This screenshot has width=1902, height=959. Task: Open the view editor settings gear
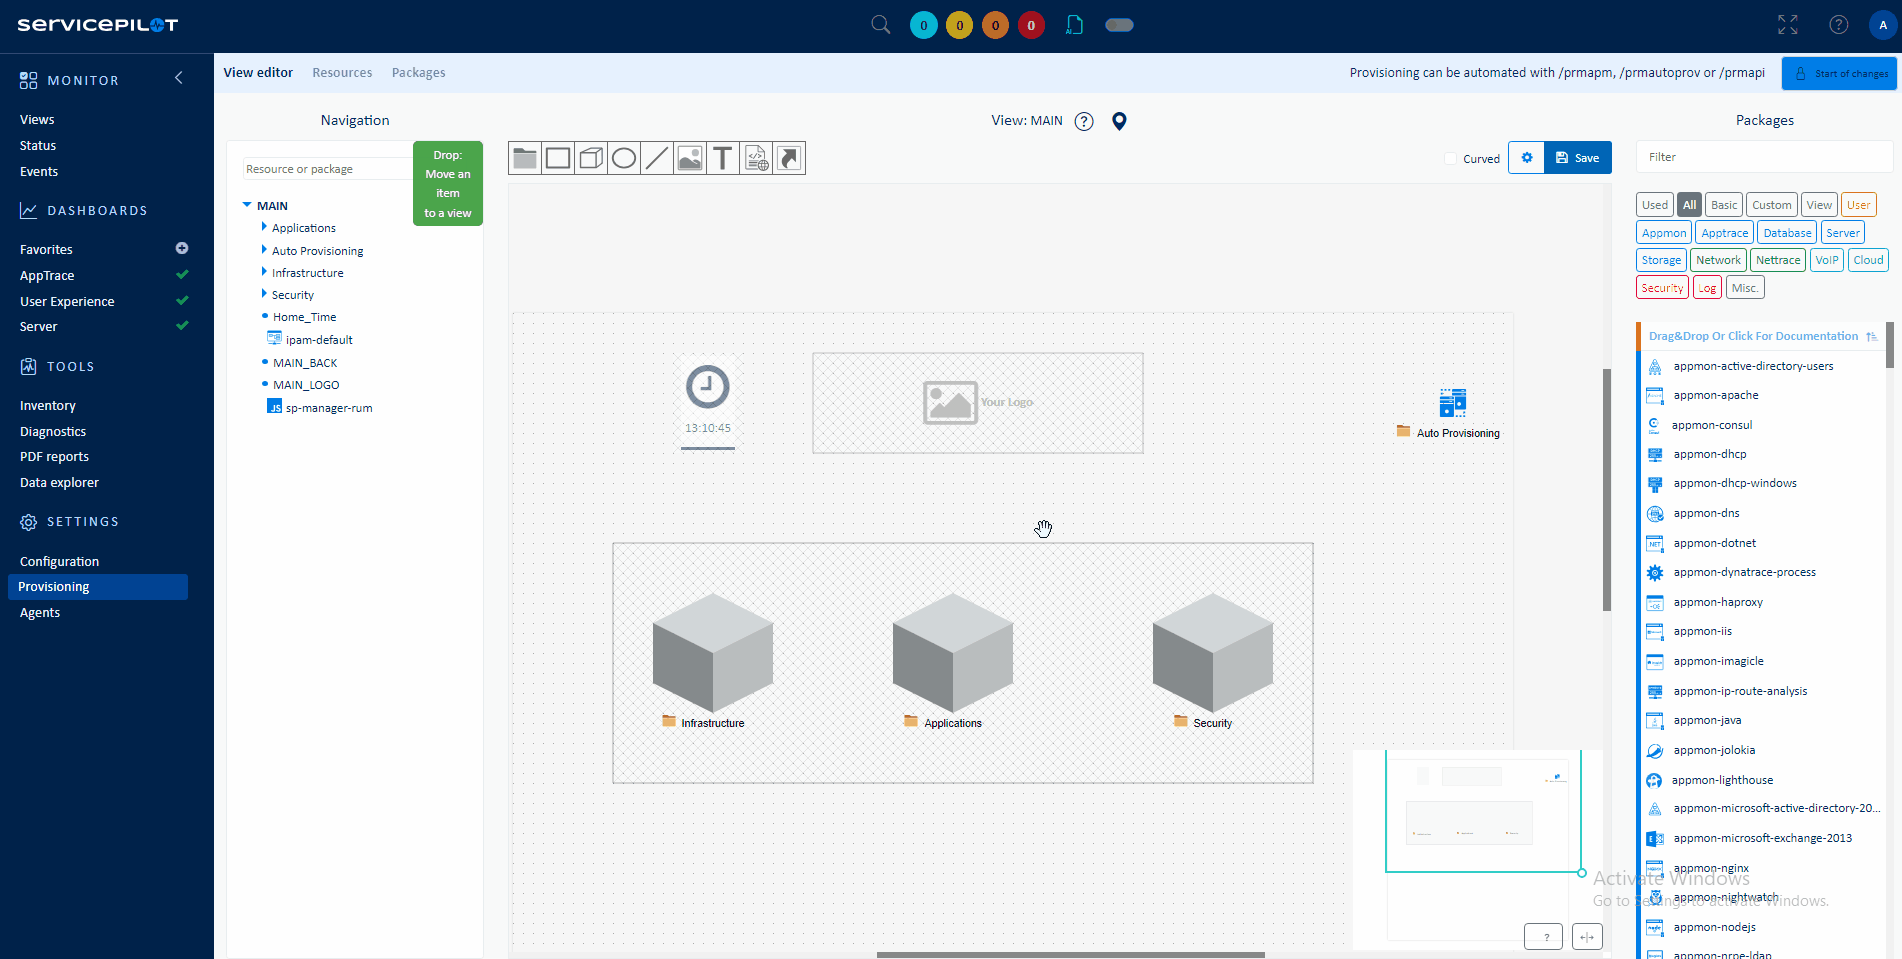click(x=1526, y=157)
